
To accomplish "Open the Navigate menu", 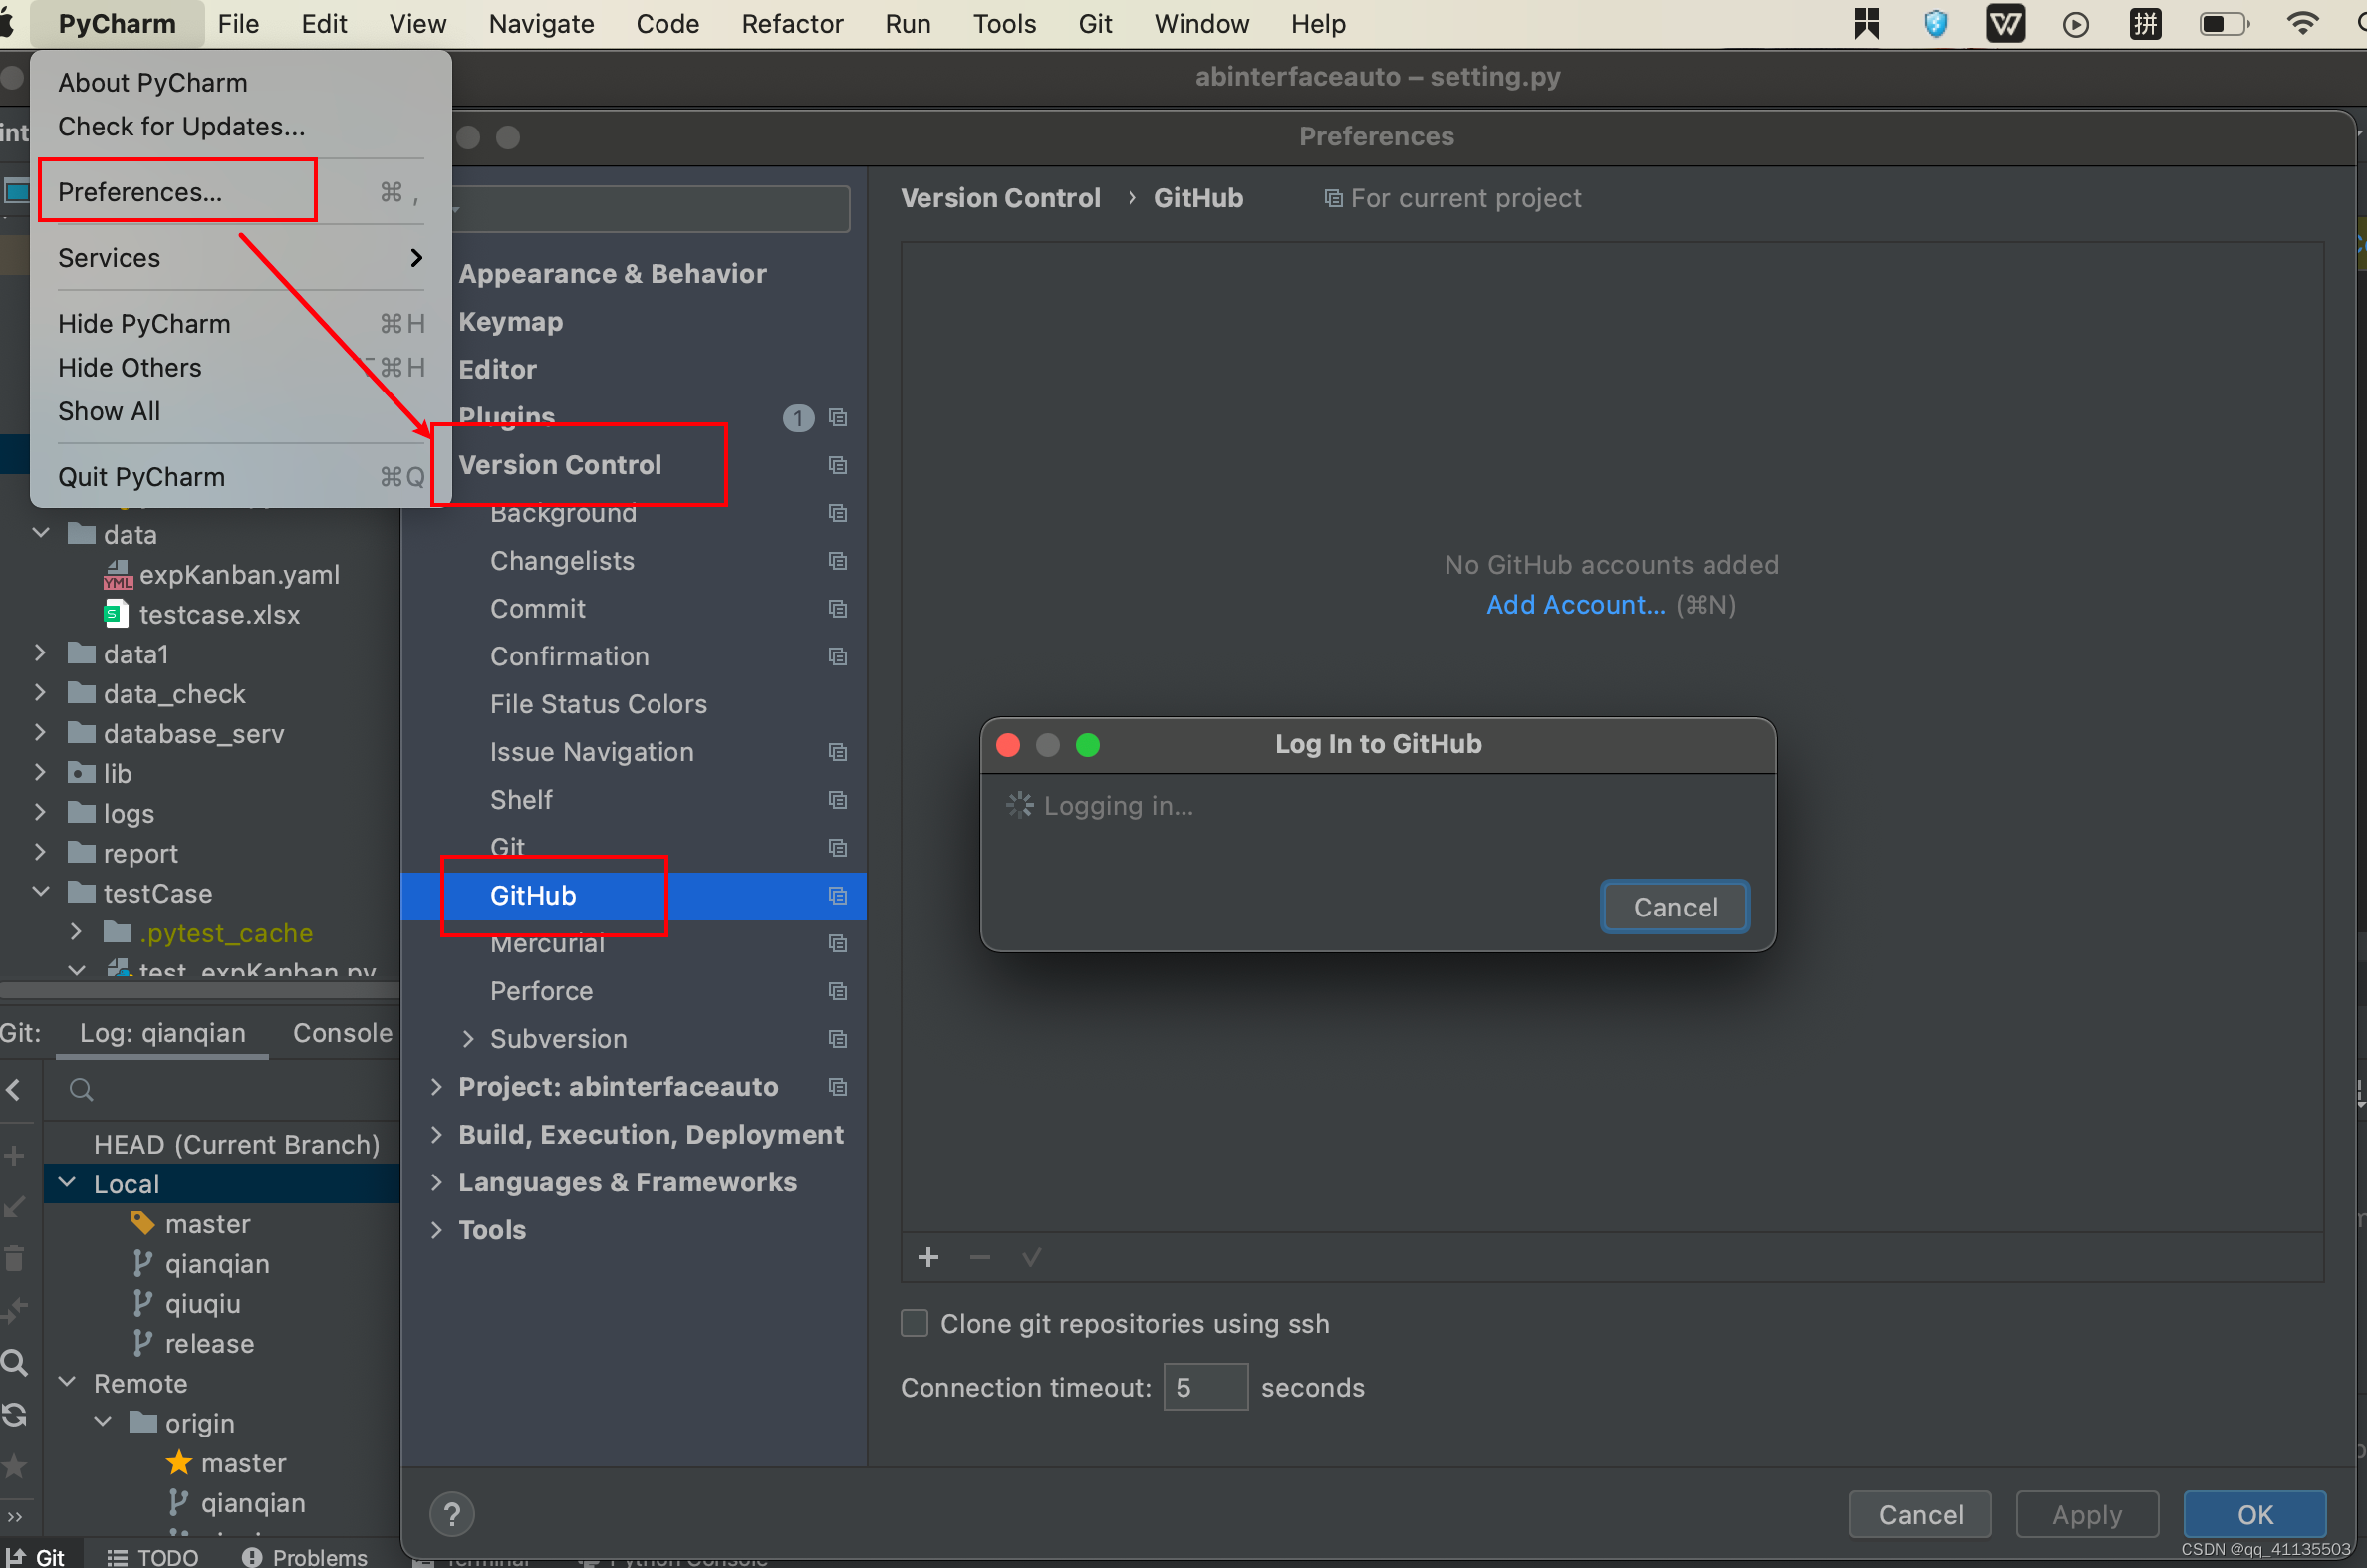I will 541,23.
